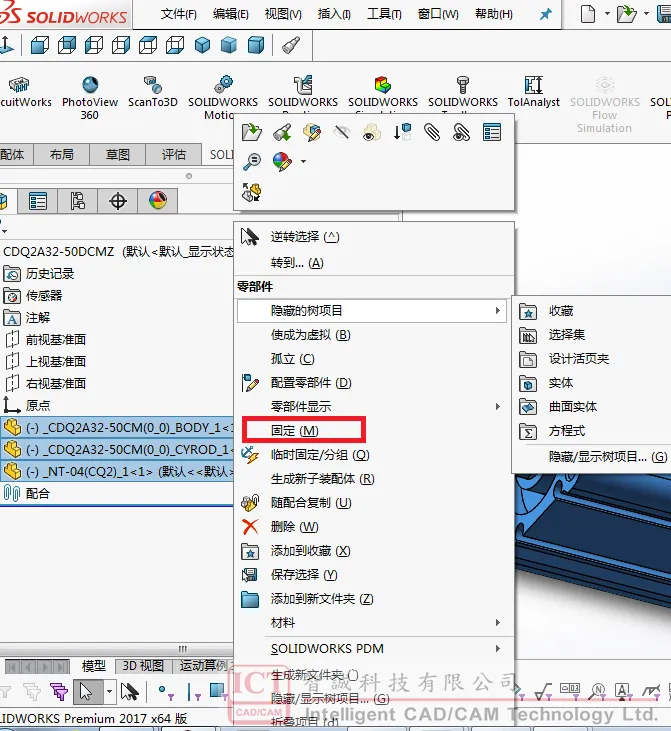Screen dimensions: 671x731
Task: Open View Mates paperclip-with-eye icon
Action: click(461, 132)
